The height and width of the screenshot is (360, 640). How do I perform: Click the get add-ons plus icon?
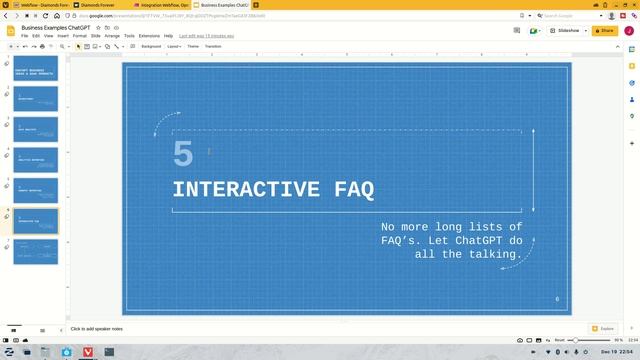(632, 144)
